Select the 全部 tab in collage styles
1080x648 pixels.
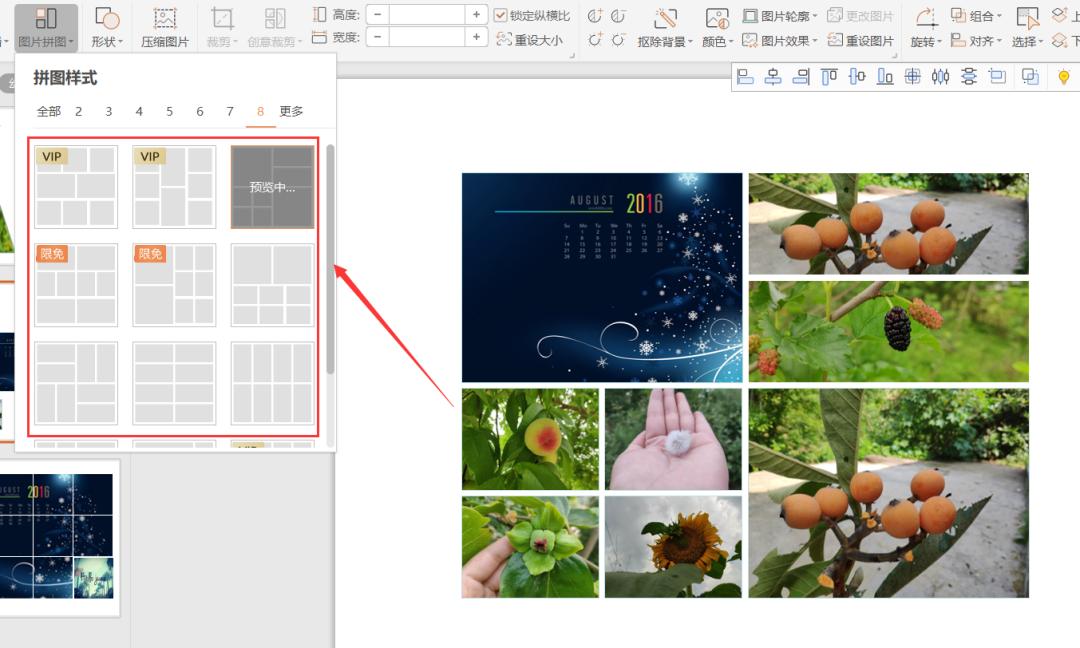click(x=48, y=112)
